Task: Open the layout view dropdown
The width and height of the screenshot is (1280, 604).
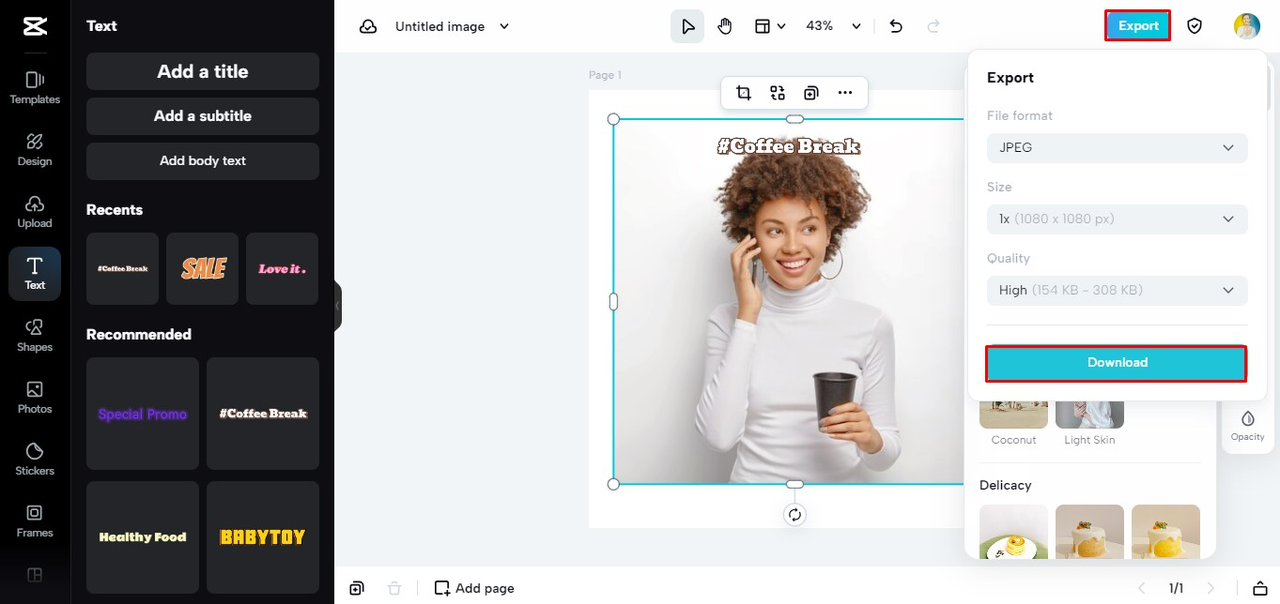Action: pyautogui.click(x=769, y=27)
